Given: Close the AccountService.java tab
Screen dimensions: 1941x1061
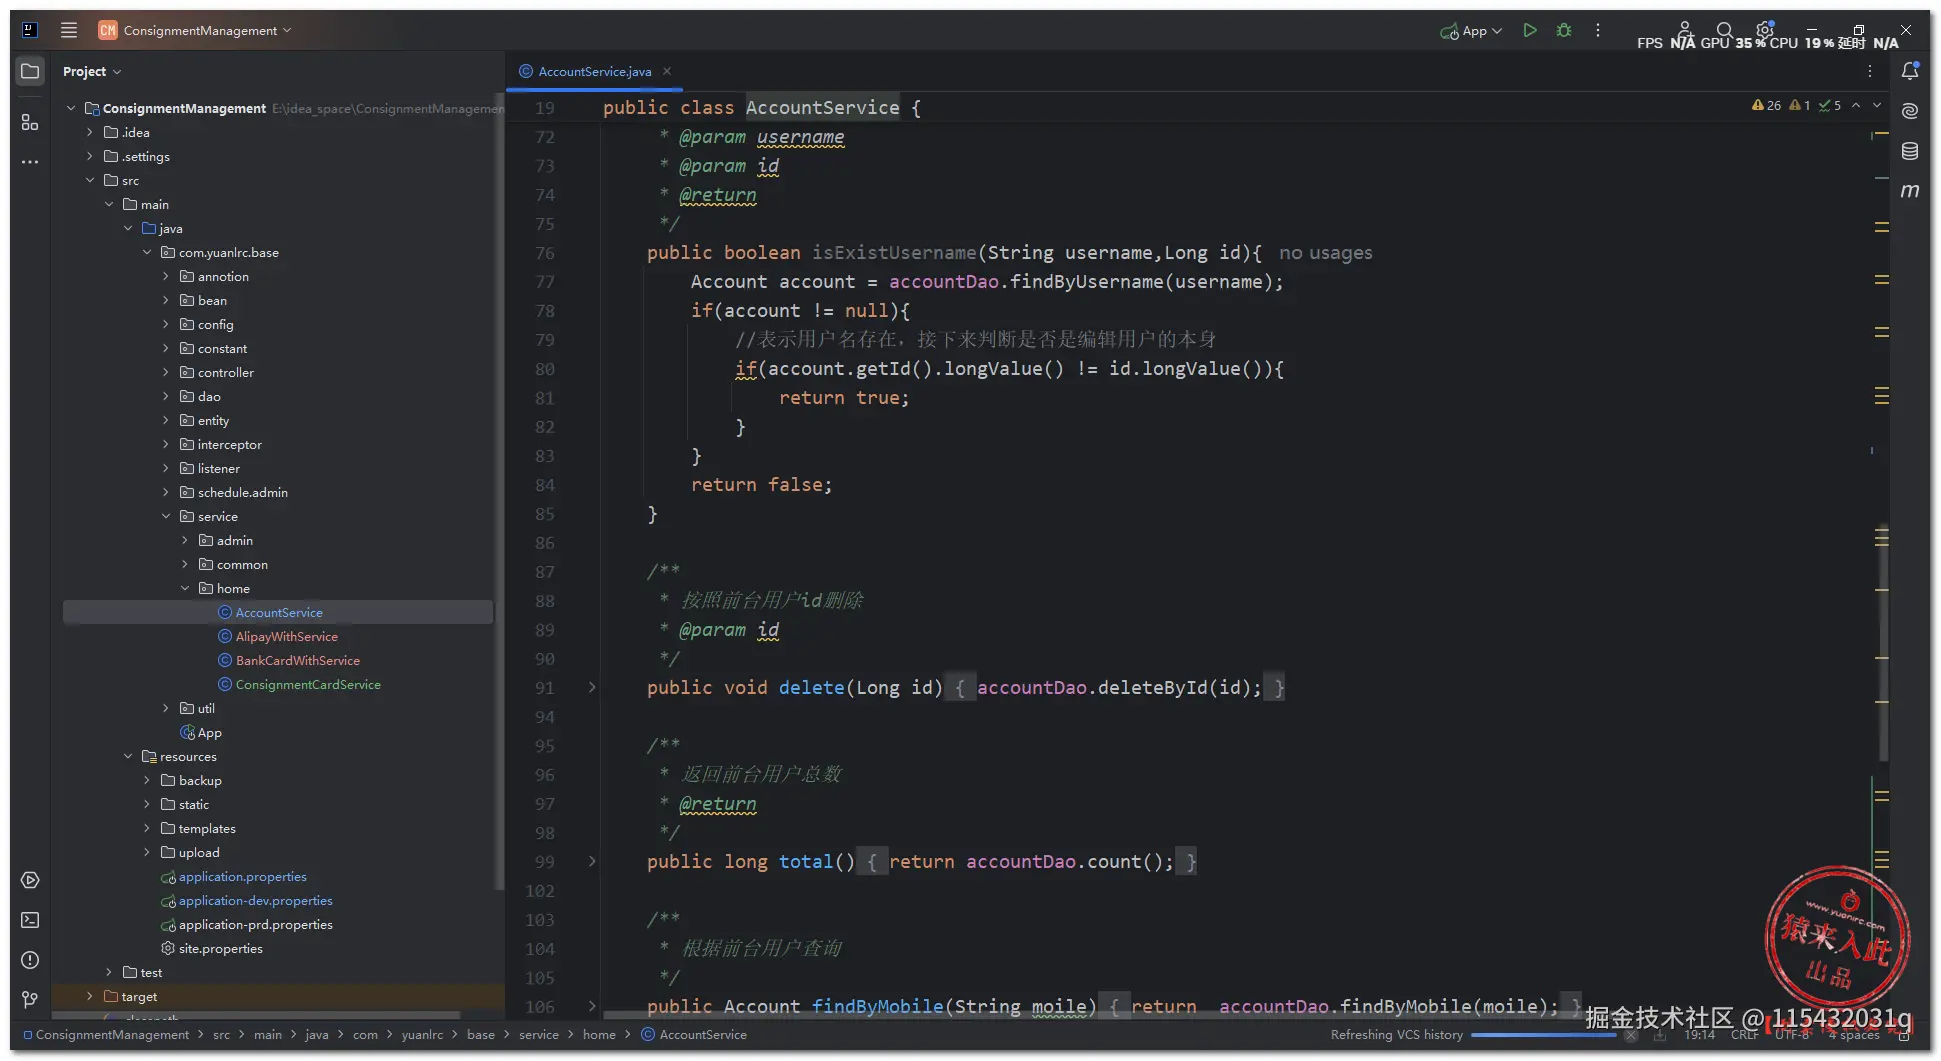Looking at the screenshot, I should tap(667, 71).
